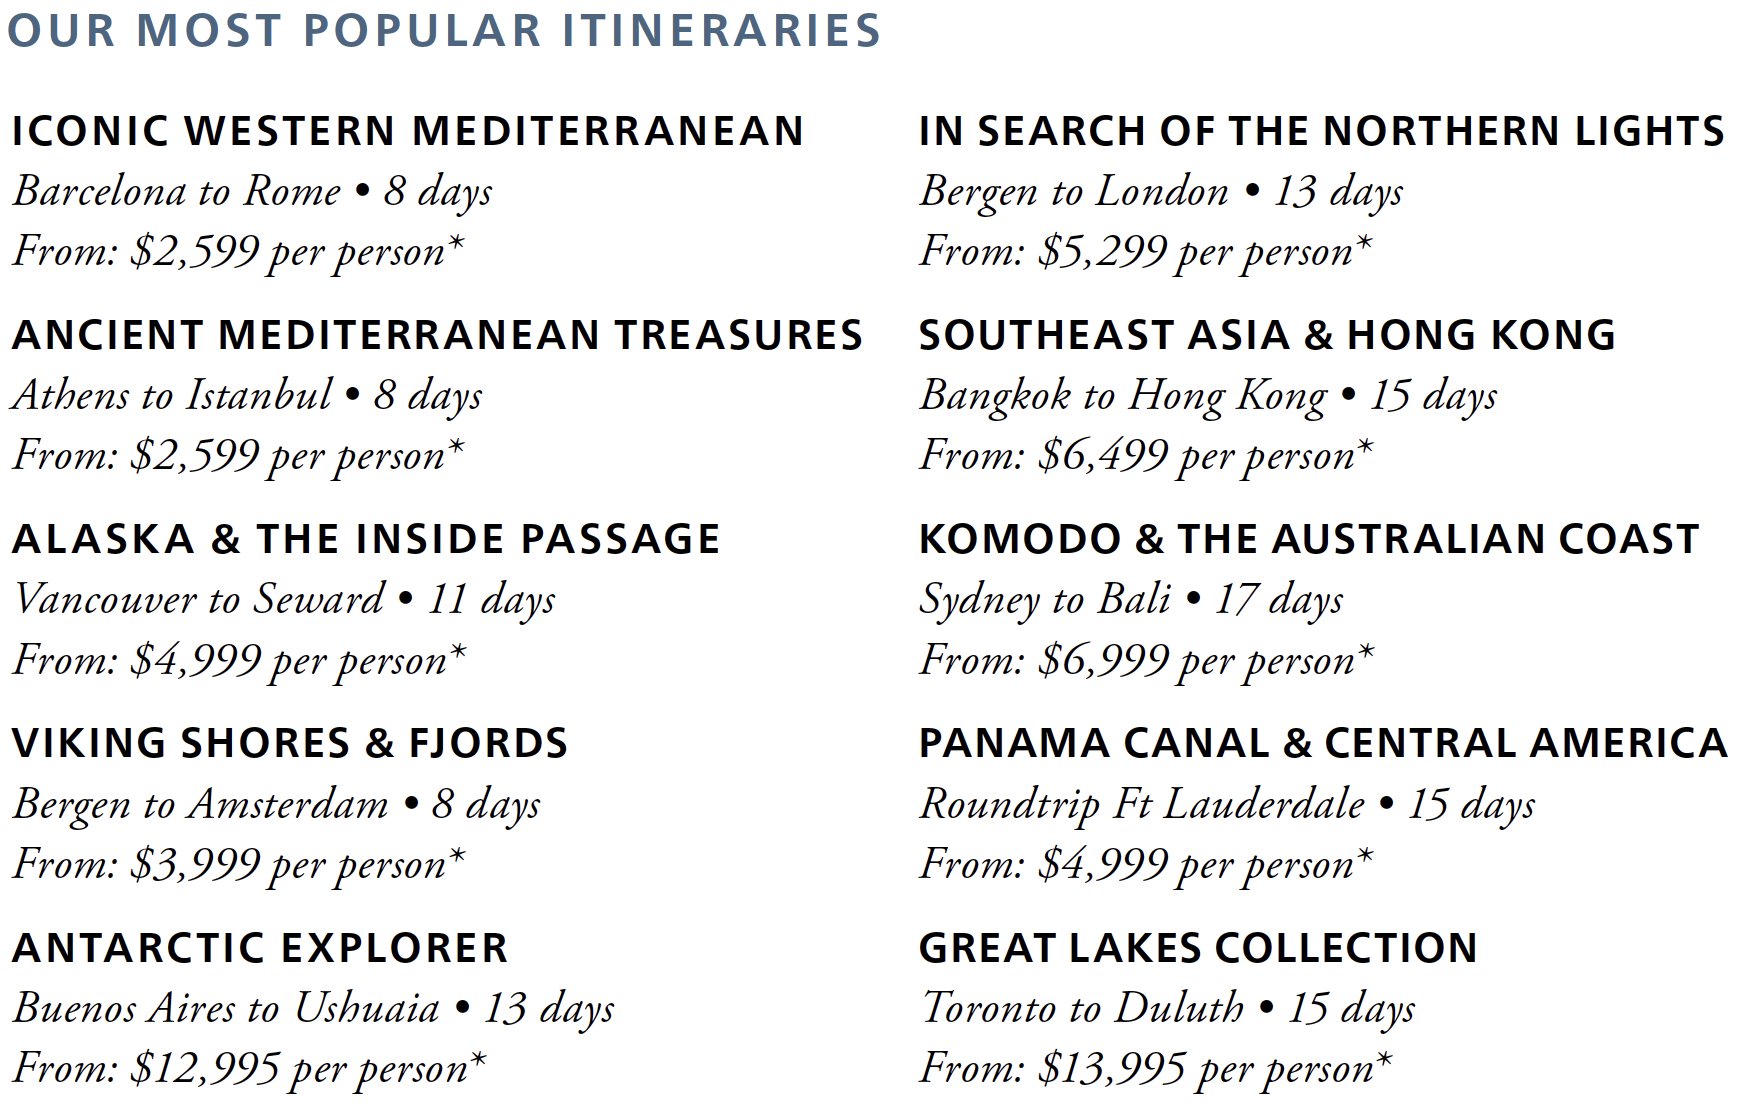Select the Vancouver to Seward 11 days line
The height and width of the screenshot is (1110, 1742).
coord(284,600)
